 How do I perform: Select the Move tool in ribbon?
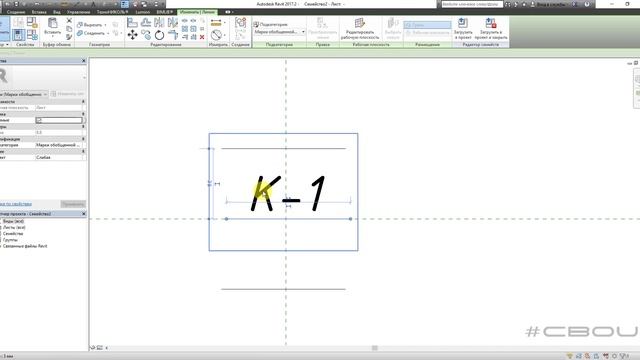[x=132, y=35]
